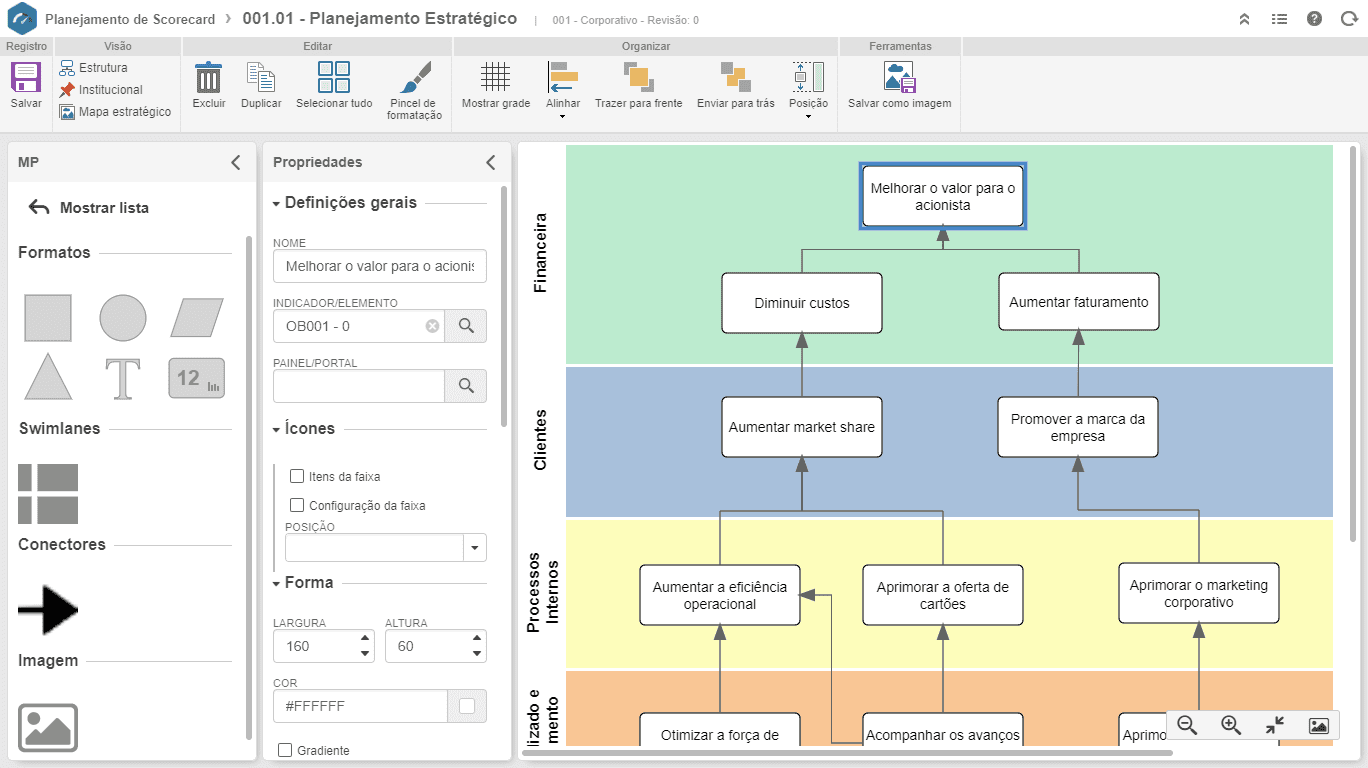The width and height of the screenshot is (1368, 768).
Task: Collapse the Ícones section
Action: tap(277, 429)
